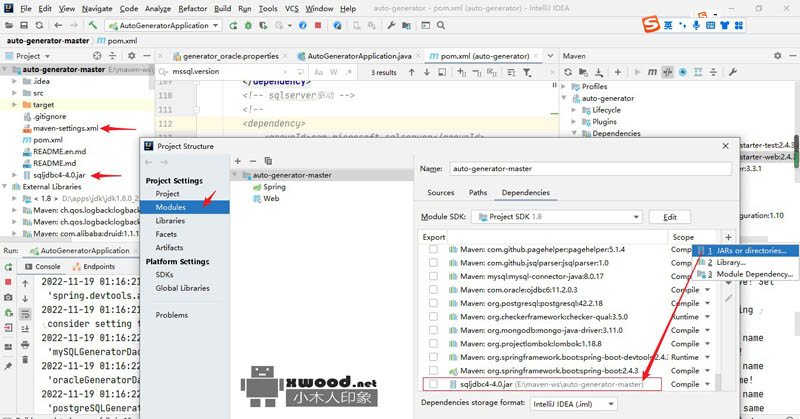Click Maven Add Project plus icon
Image resolution: width=800 pixels, height=419 pixels.
[617, 72]
